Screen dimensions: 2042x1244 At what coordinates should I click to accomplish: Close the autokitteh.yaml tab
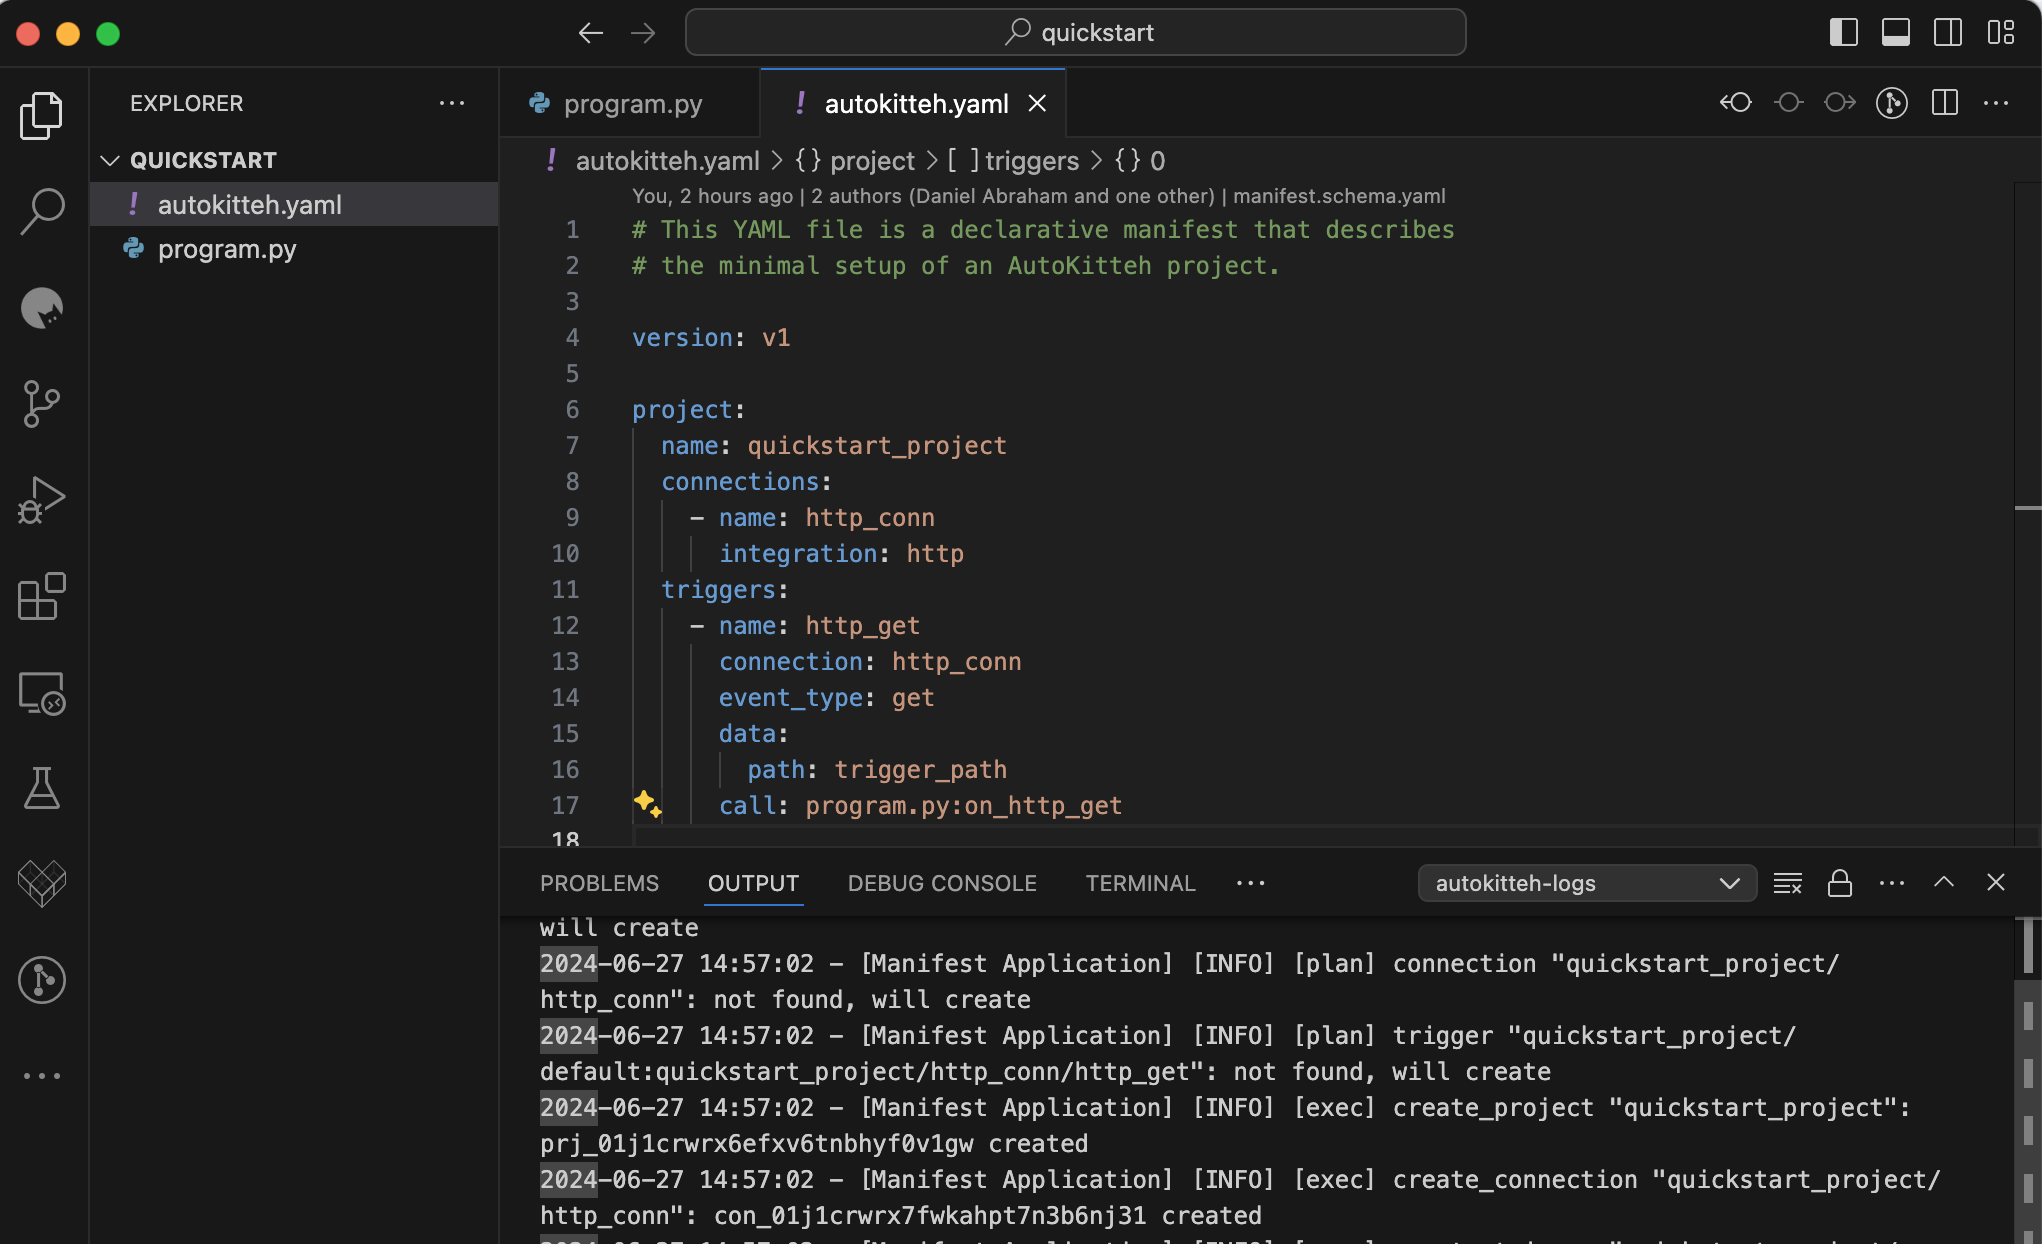click(x=1037, y=103)
